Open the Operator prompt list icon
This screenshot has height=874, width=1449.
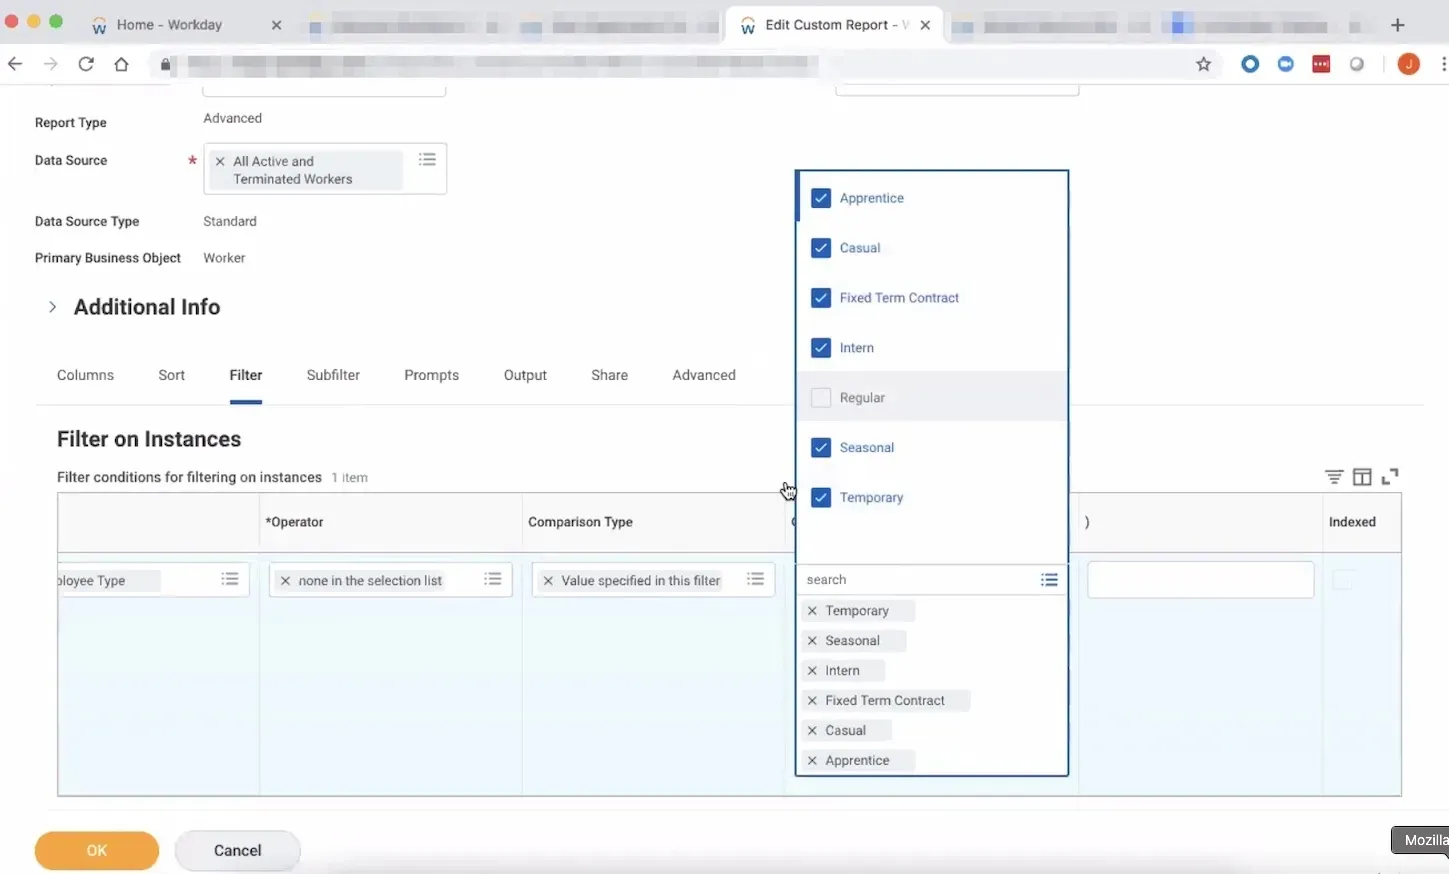coord(493,579)
